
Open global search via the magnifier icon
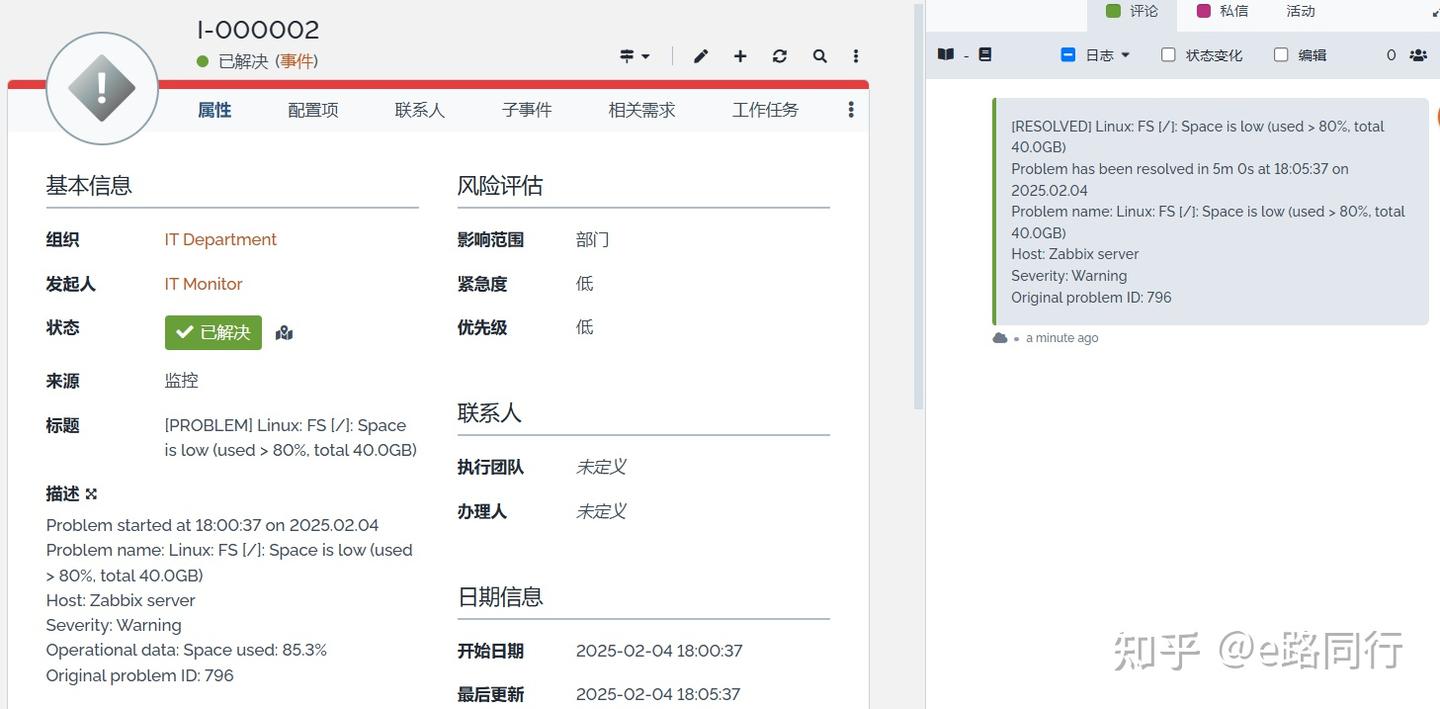[x=819, y=56]
